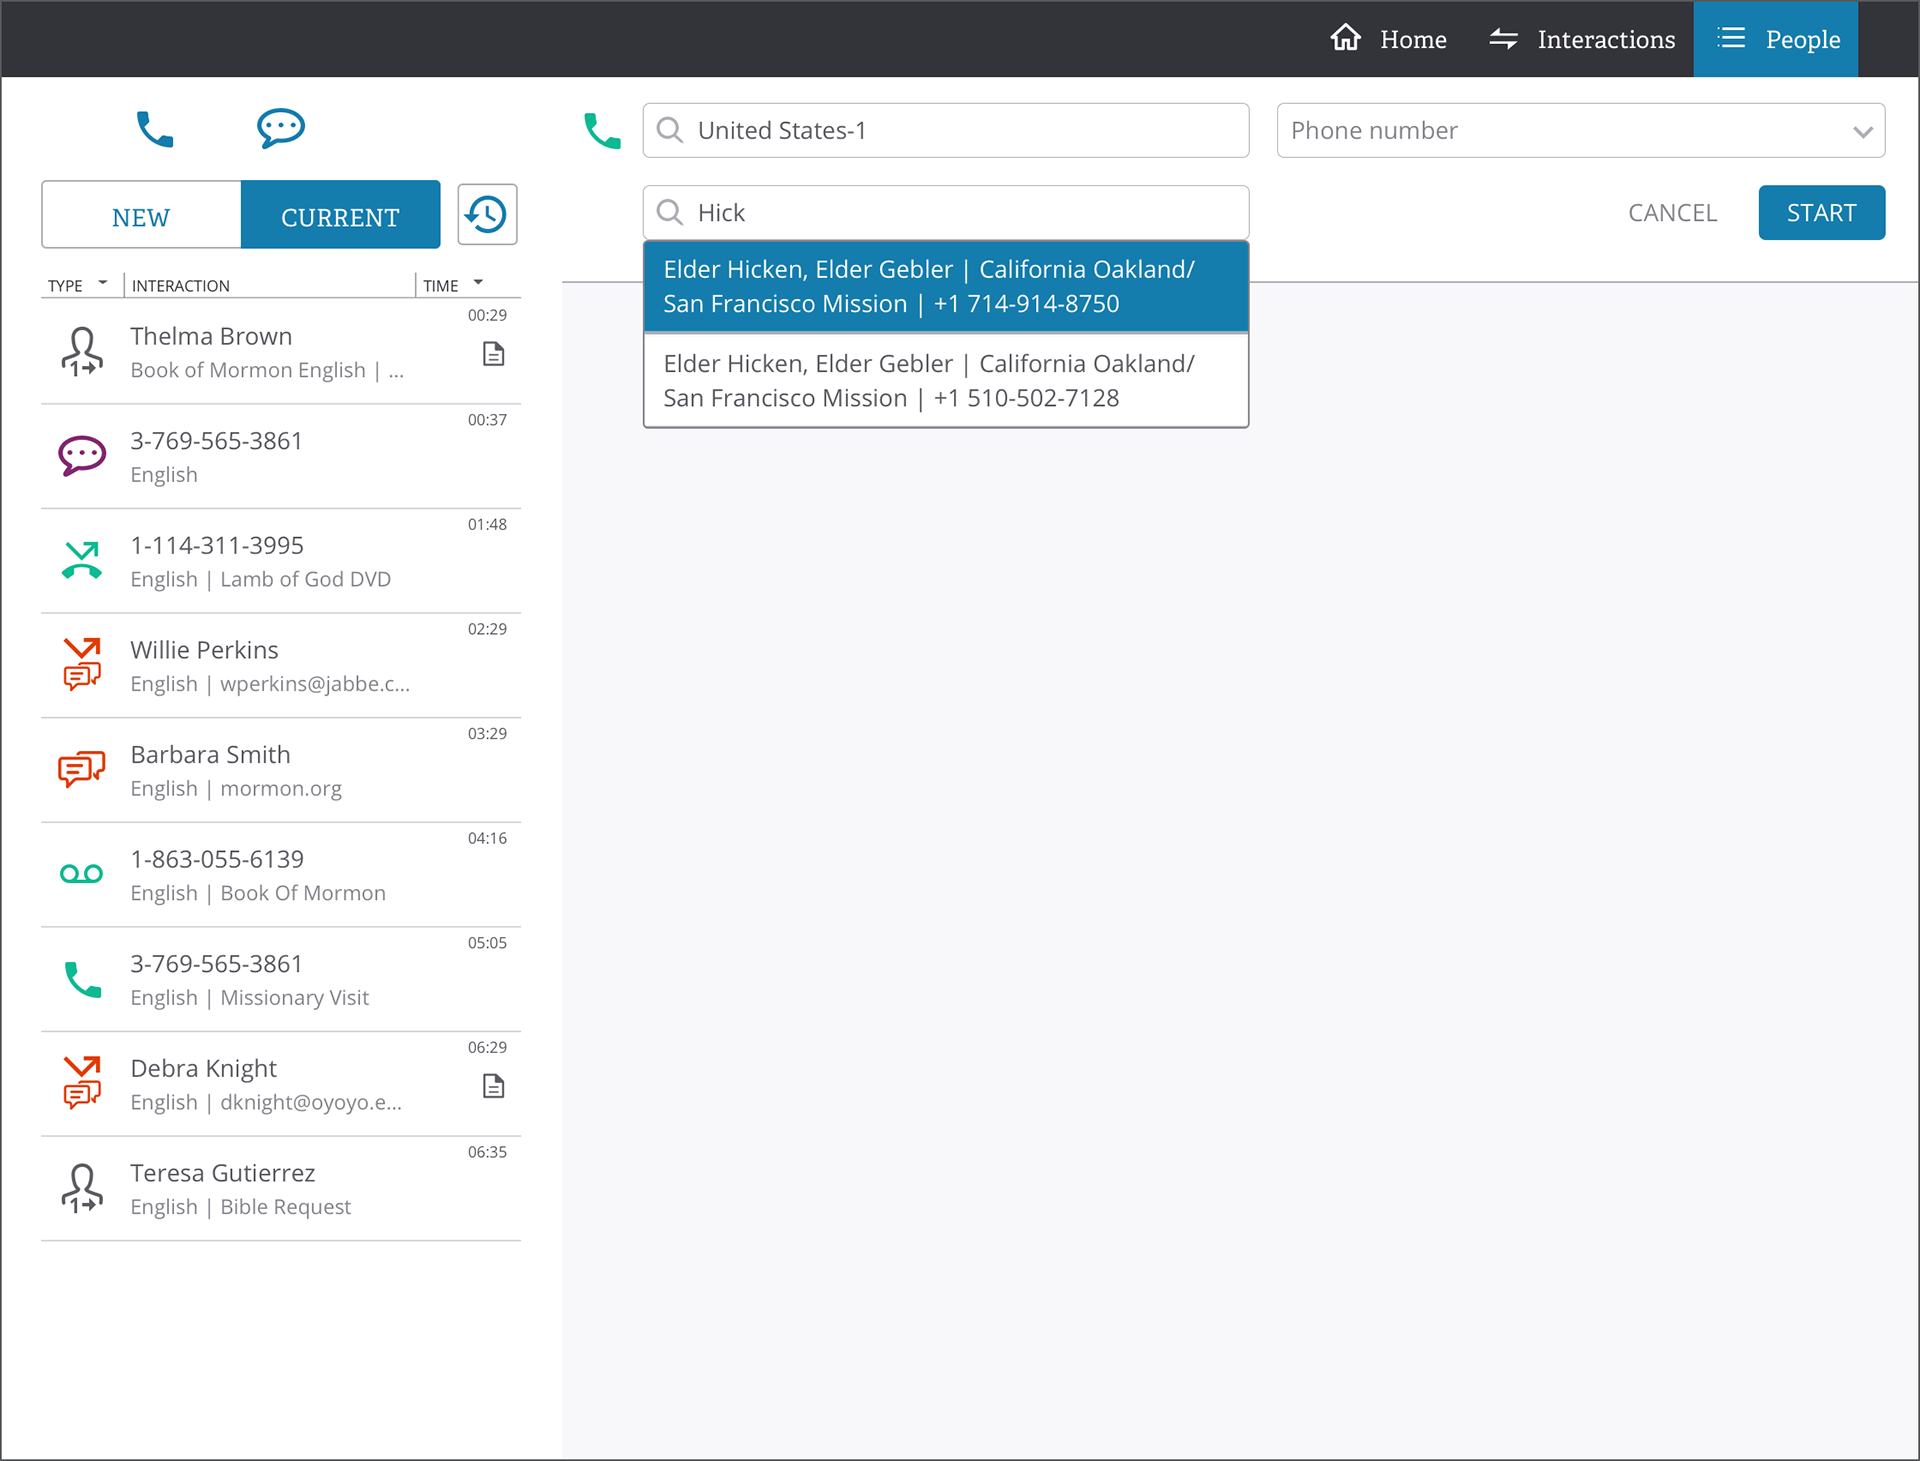Click the People list icon
Image resolution: width=1920 pixels, height=1461 pixels.
click(1731, 38)
